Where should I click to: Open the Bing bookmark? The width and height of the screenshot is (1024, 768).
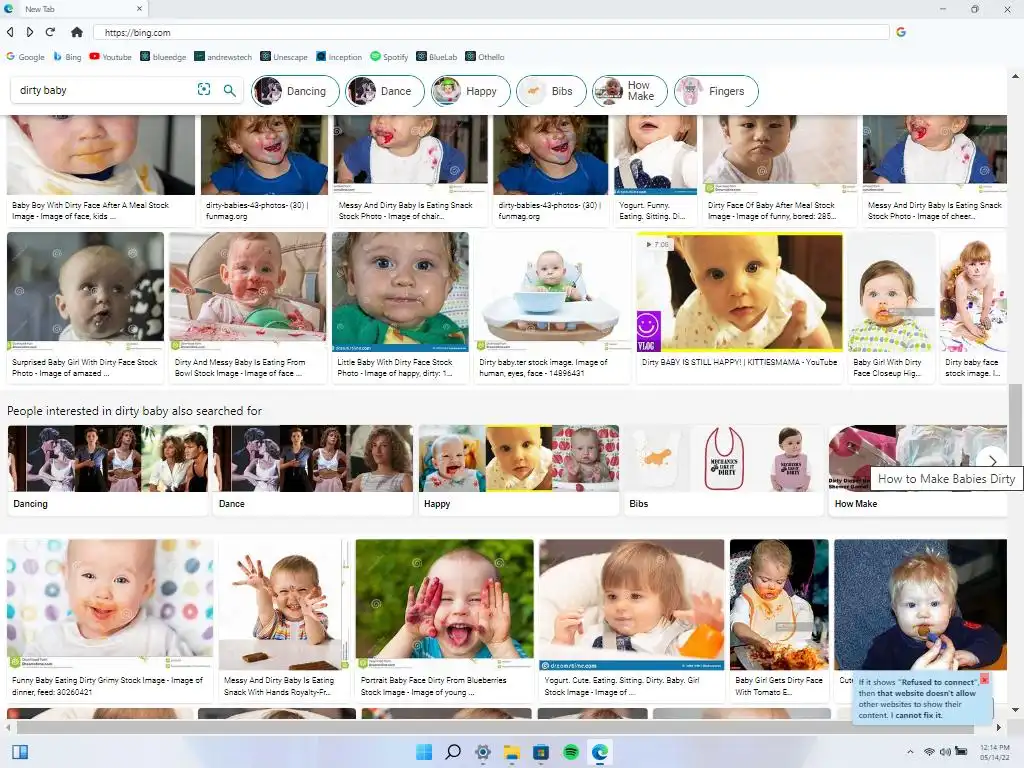(67, 57)
